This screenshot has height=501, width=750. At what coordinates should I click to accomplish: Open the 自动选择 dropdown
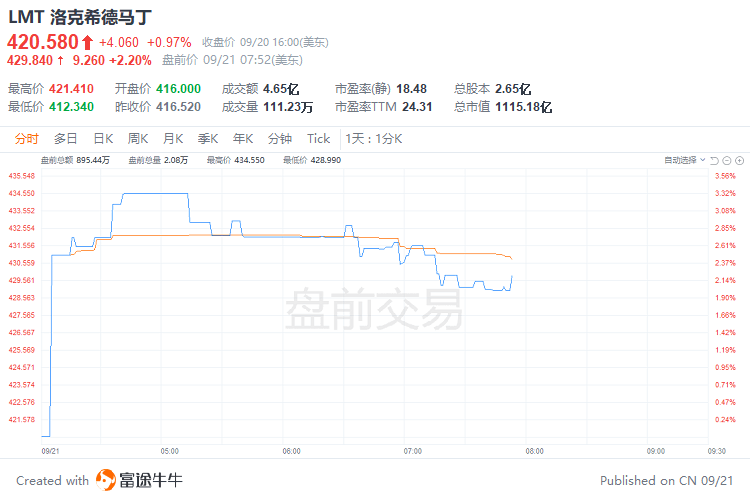click(684, 160)
